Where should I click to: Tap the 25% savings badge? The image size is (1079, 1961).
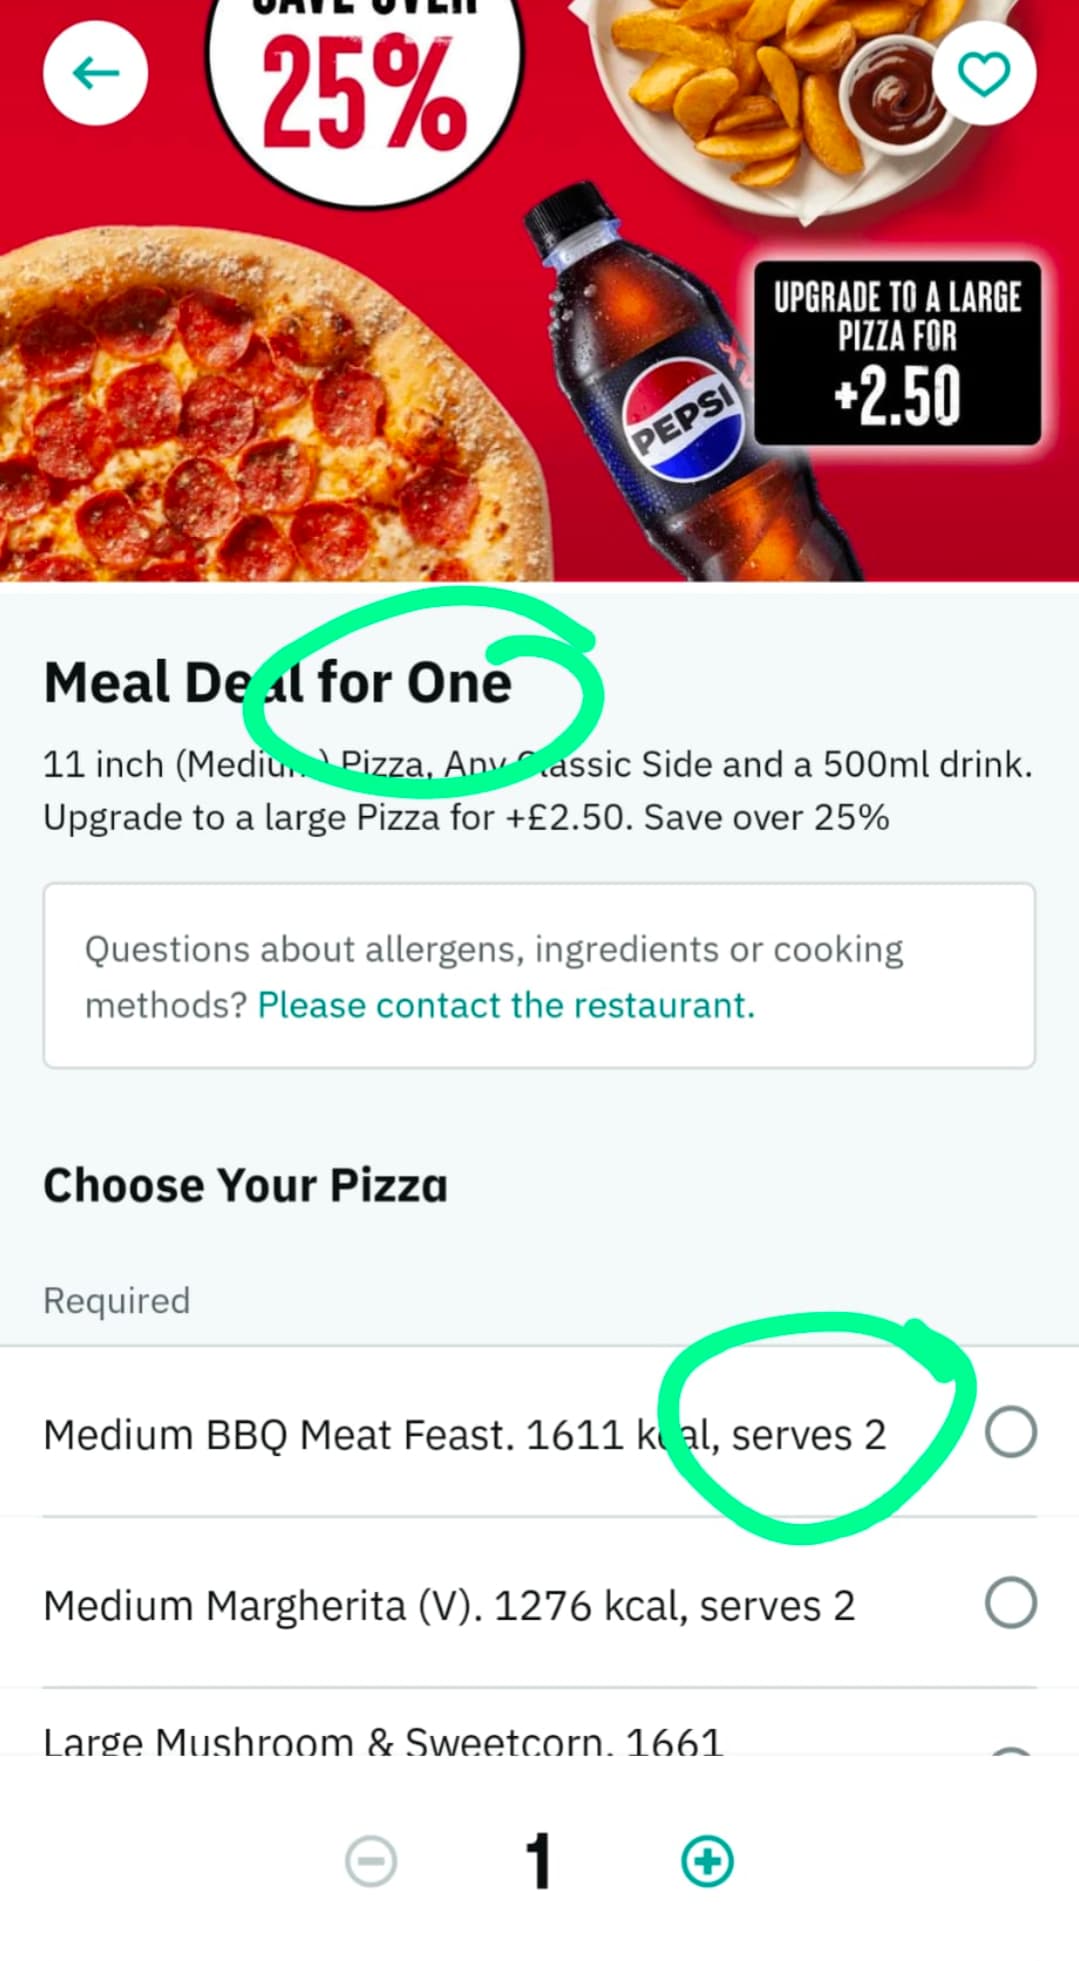pyautogui.click(x=364, y=95)
